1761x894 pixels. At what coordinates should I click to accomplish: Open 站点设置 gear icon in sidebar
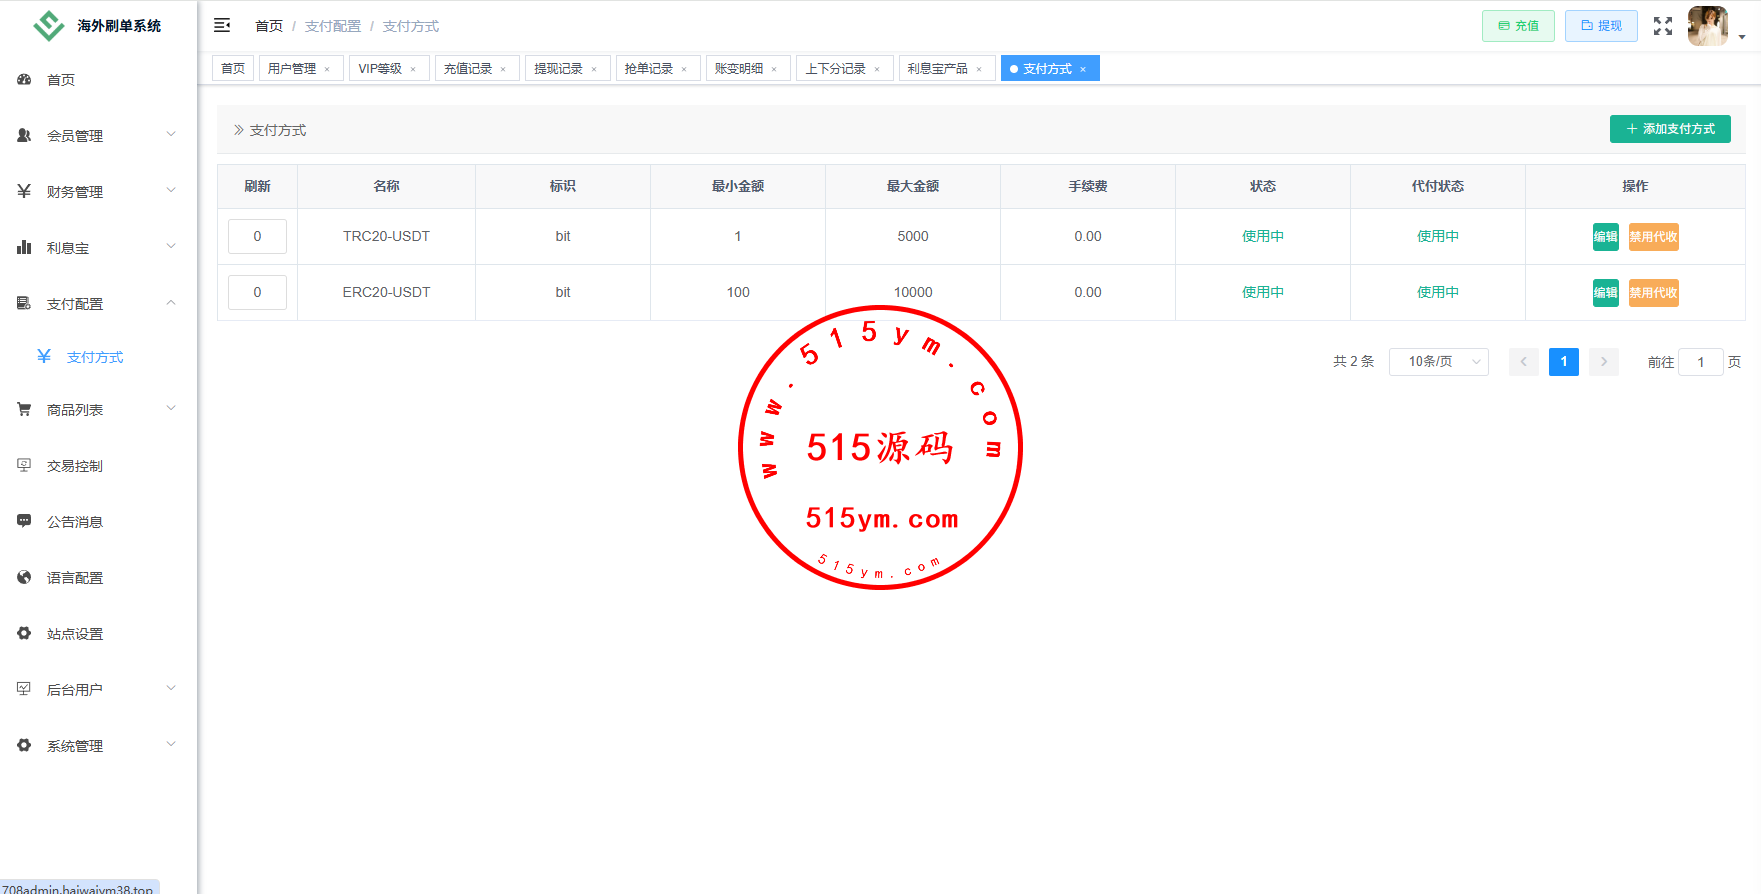pyautogui.click(x=24, y=634)
